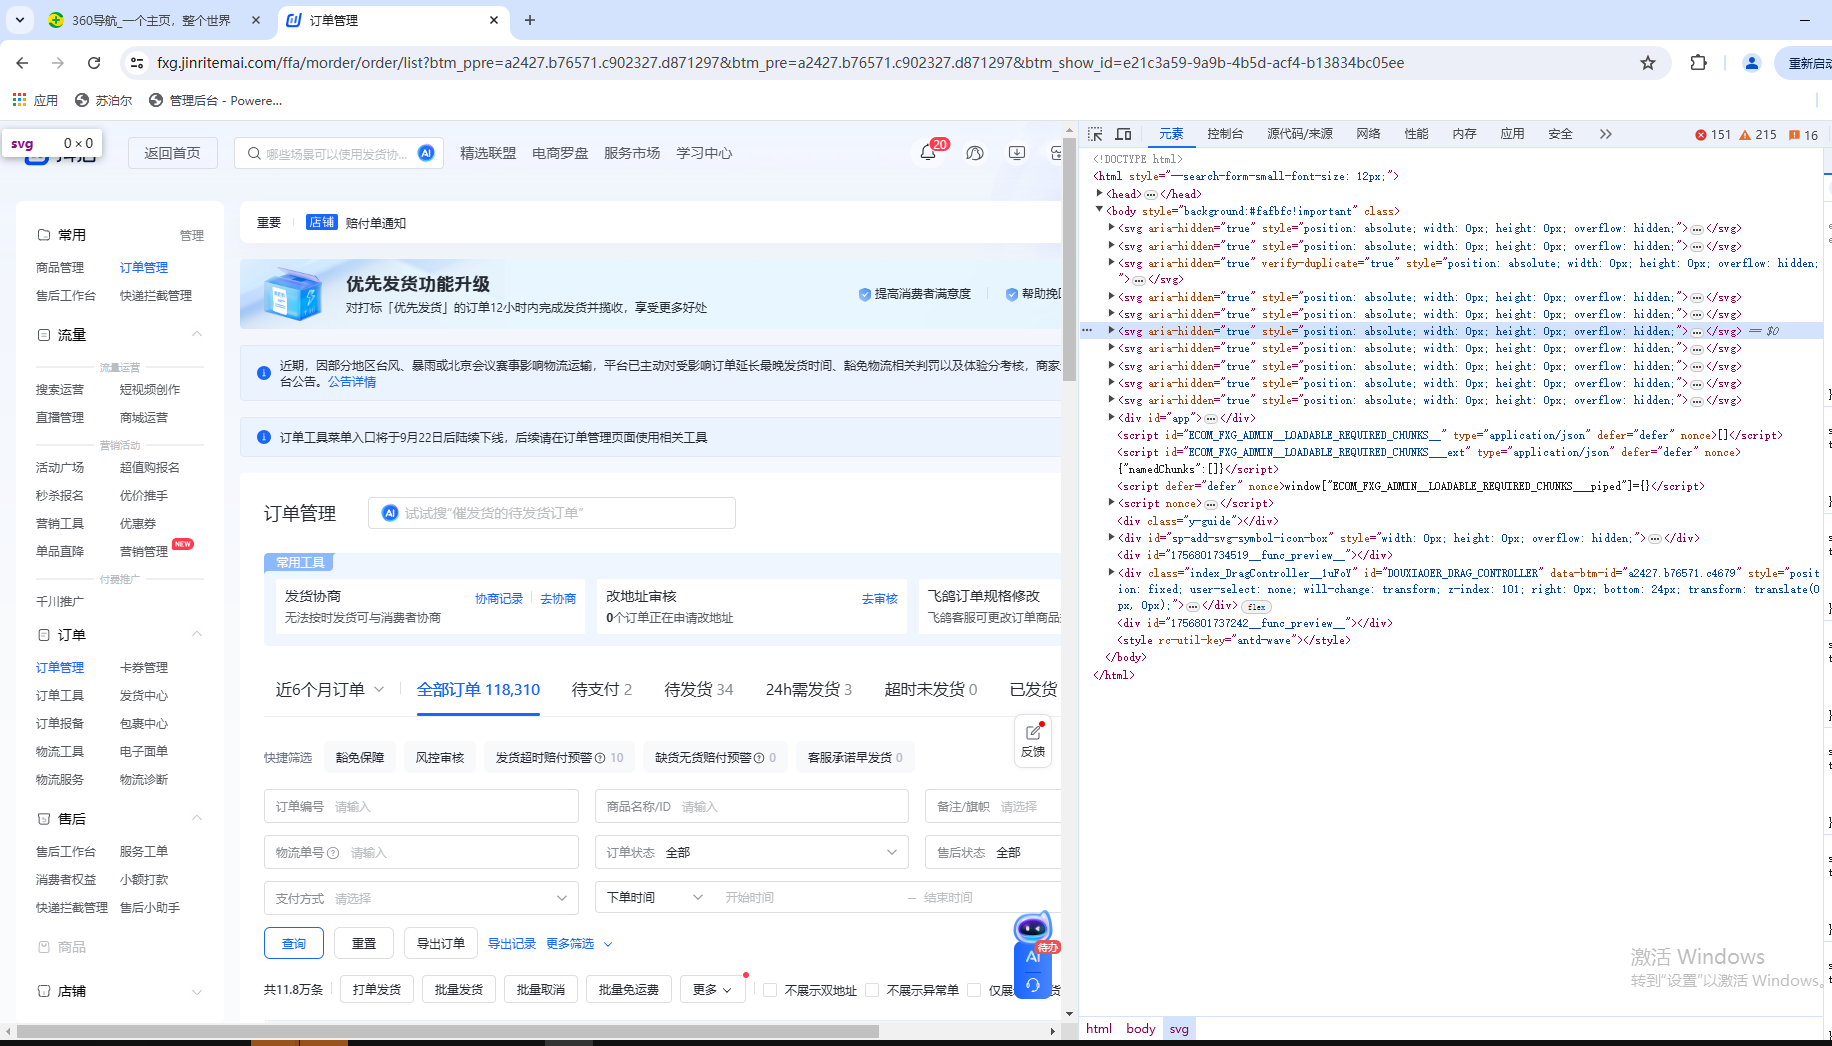This screenshot has height=1046, width=1832.
Task: Bookmark this page with the star icon
Action: coord(1648,63)
